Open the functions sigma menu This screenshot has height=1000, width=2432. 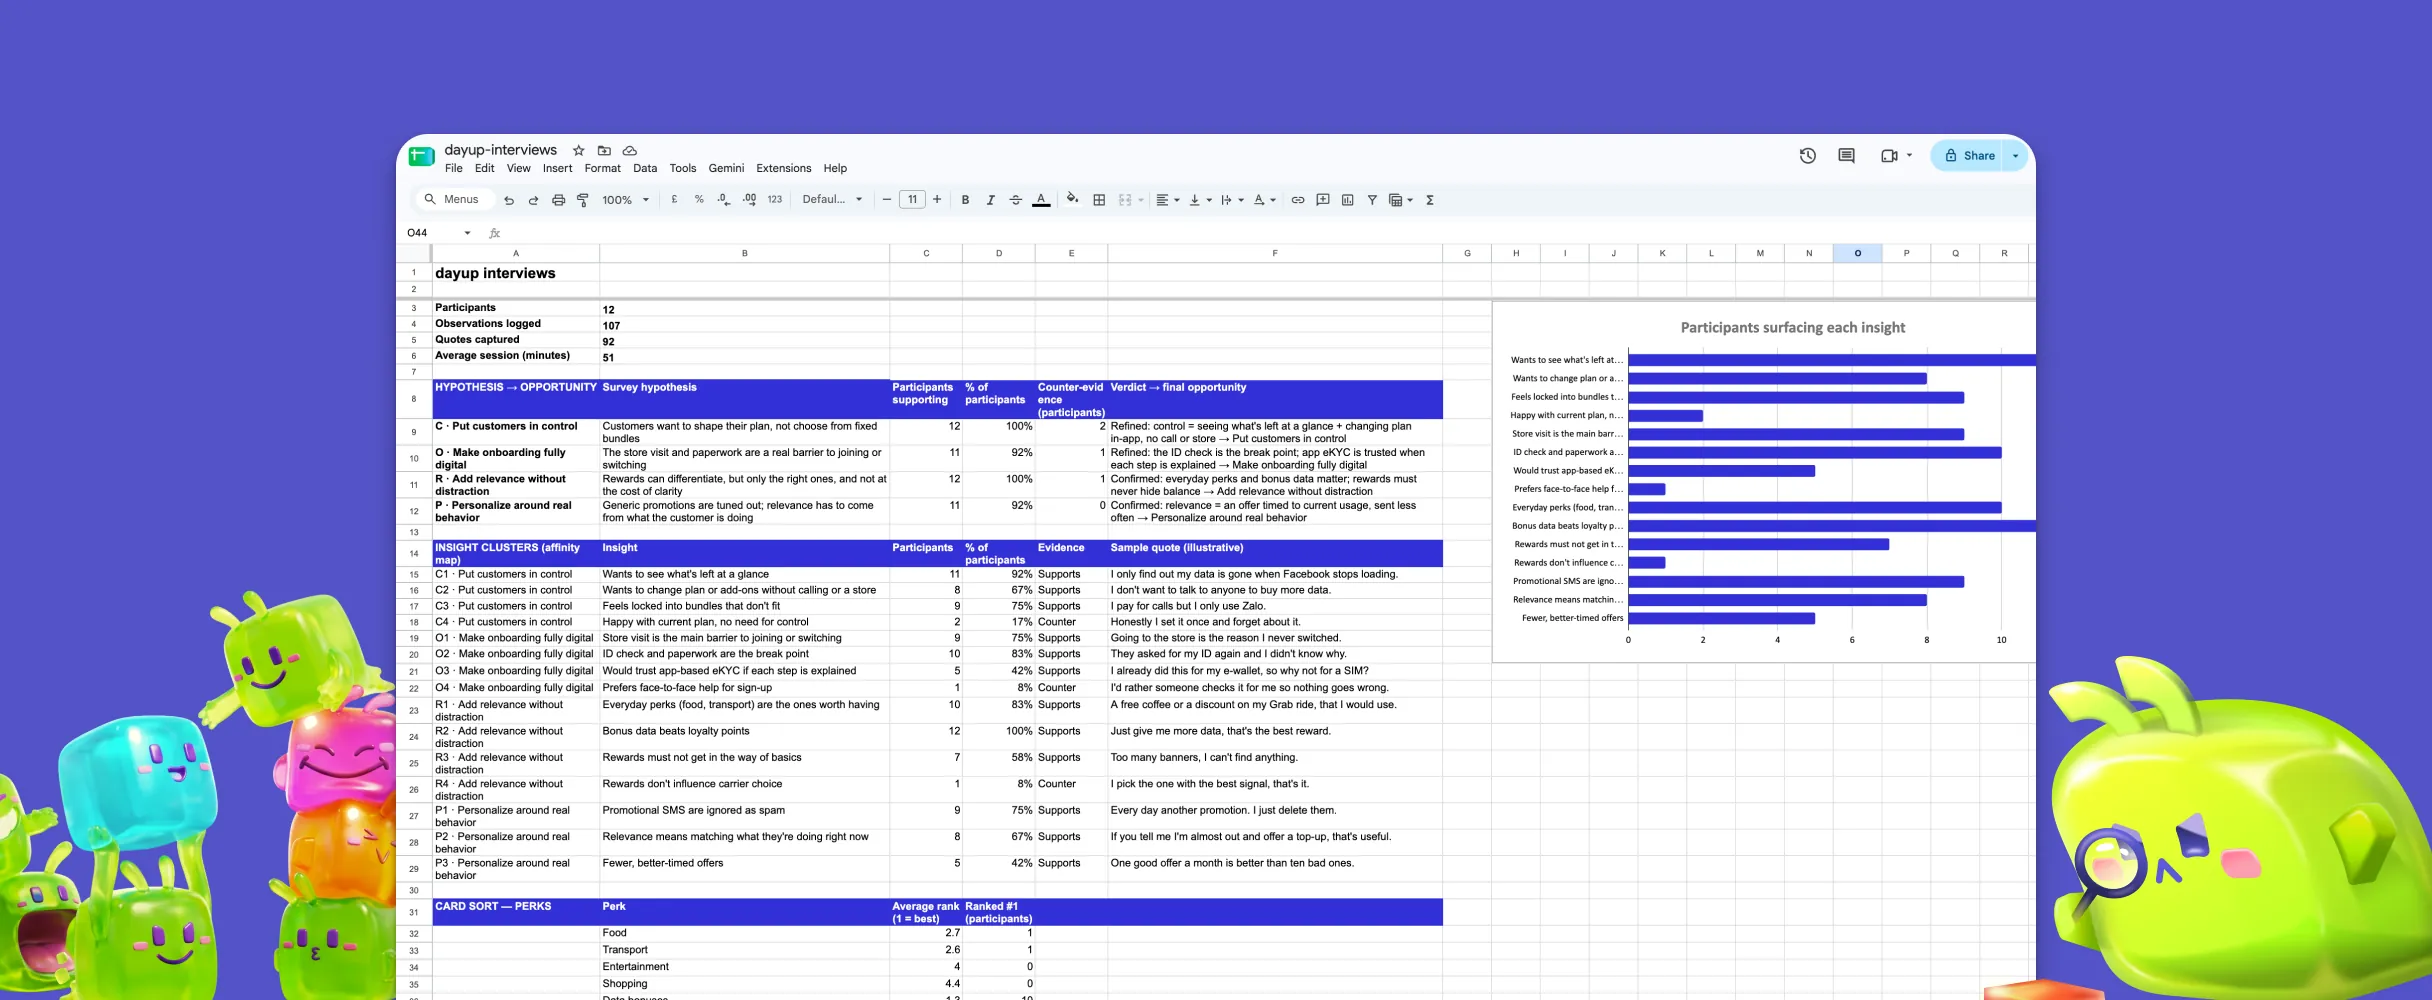[1430, 200]
